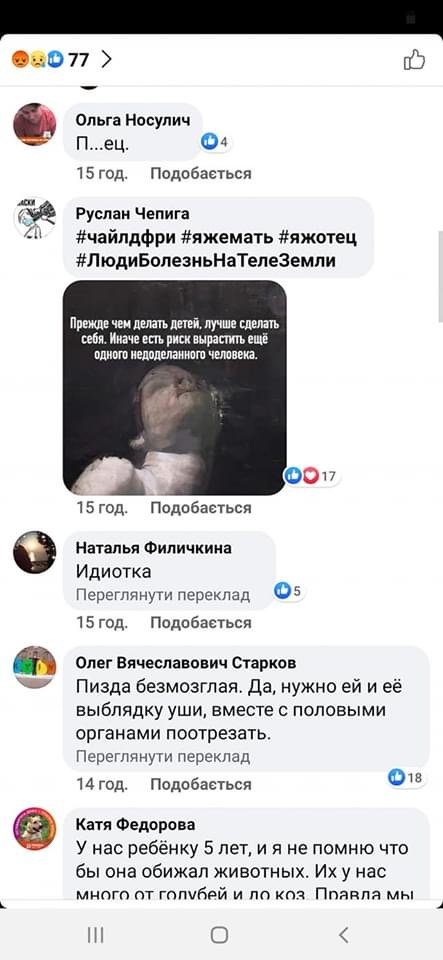Open the #ЛюдиБолезньНаТелеЗемли hashtag

[206, 260]
